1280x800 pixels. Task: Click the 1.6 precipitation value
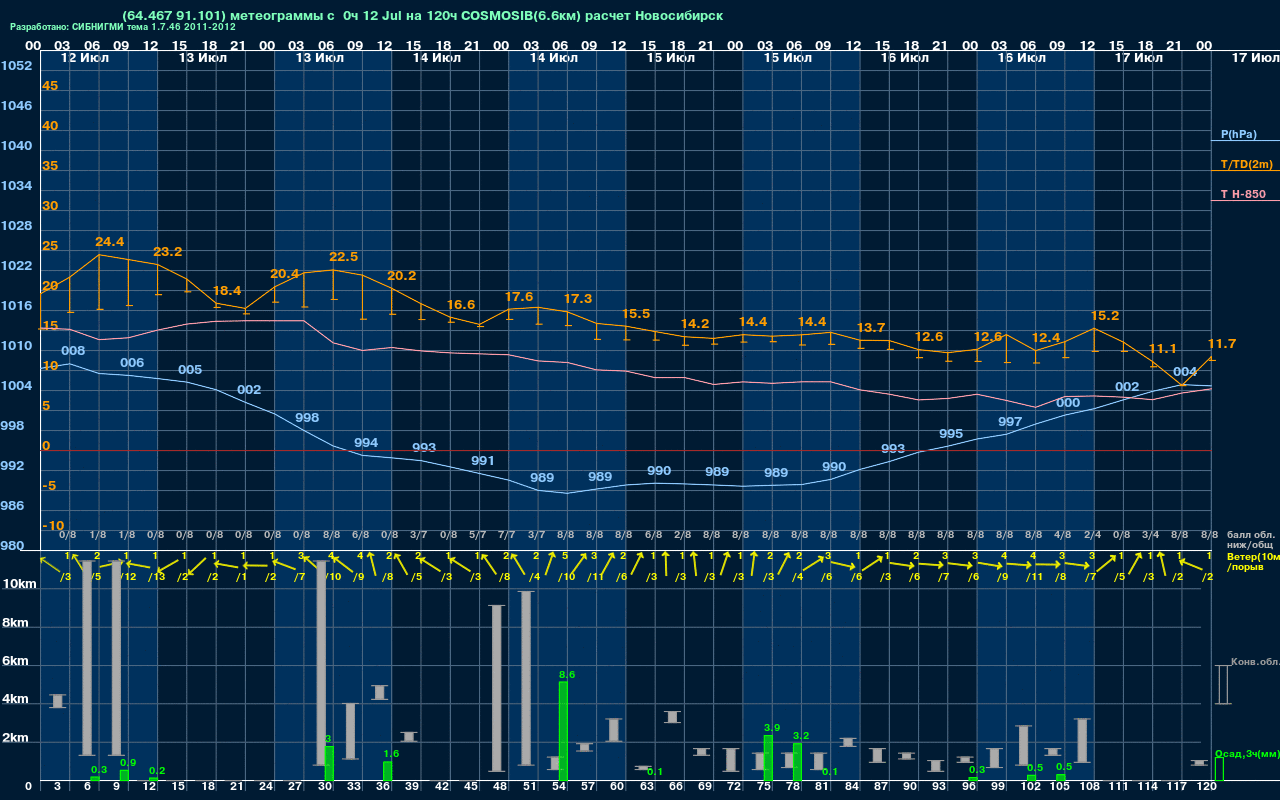click(391, 754)
